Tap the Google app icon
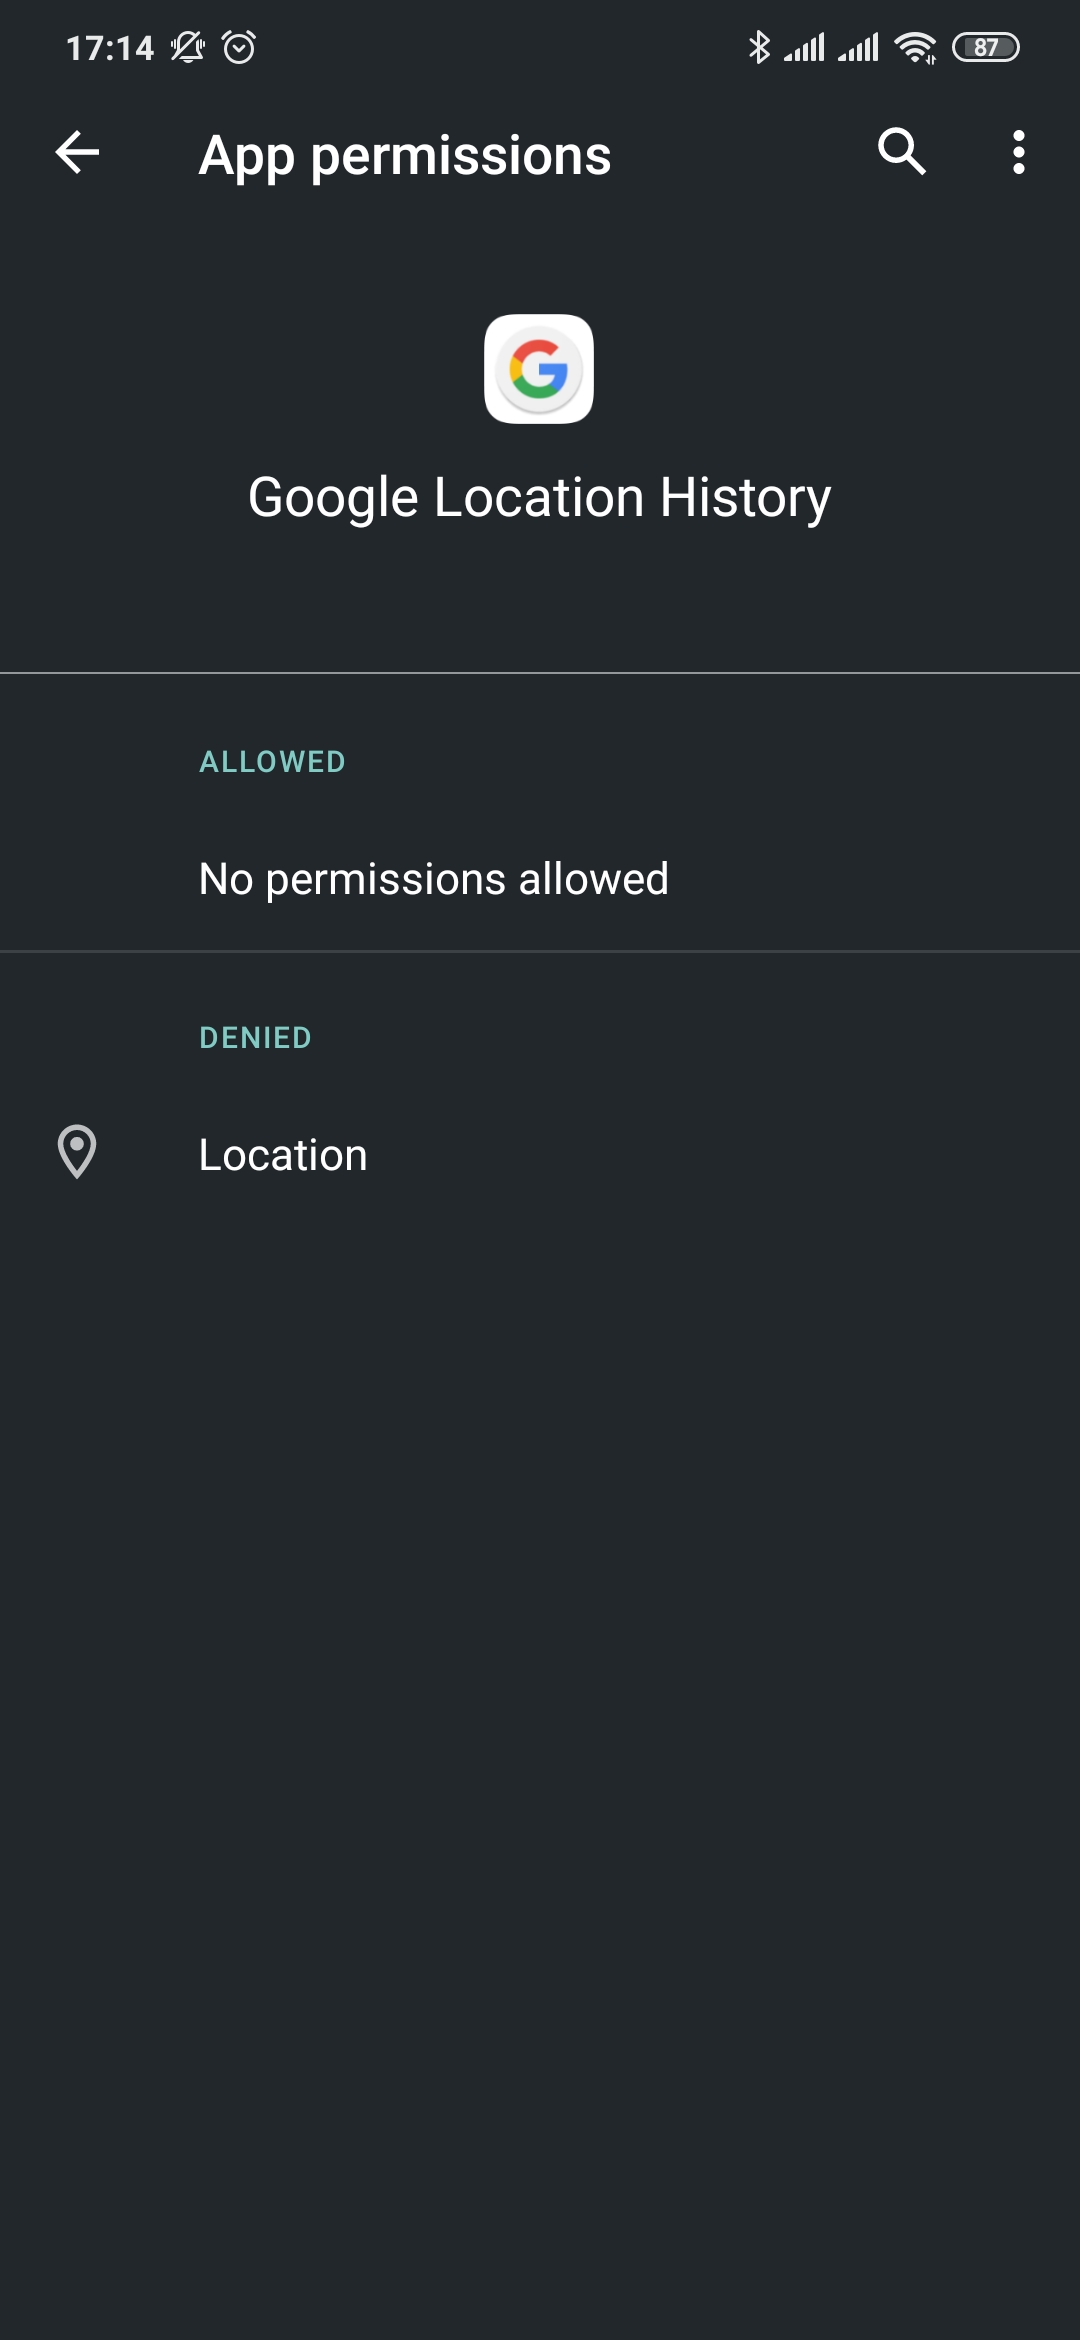This screenshot has width=1080, height=2340. [x=539, y=369]
